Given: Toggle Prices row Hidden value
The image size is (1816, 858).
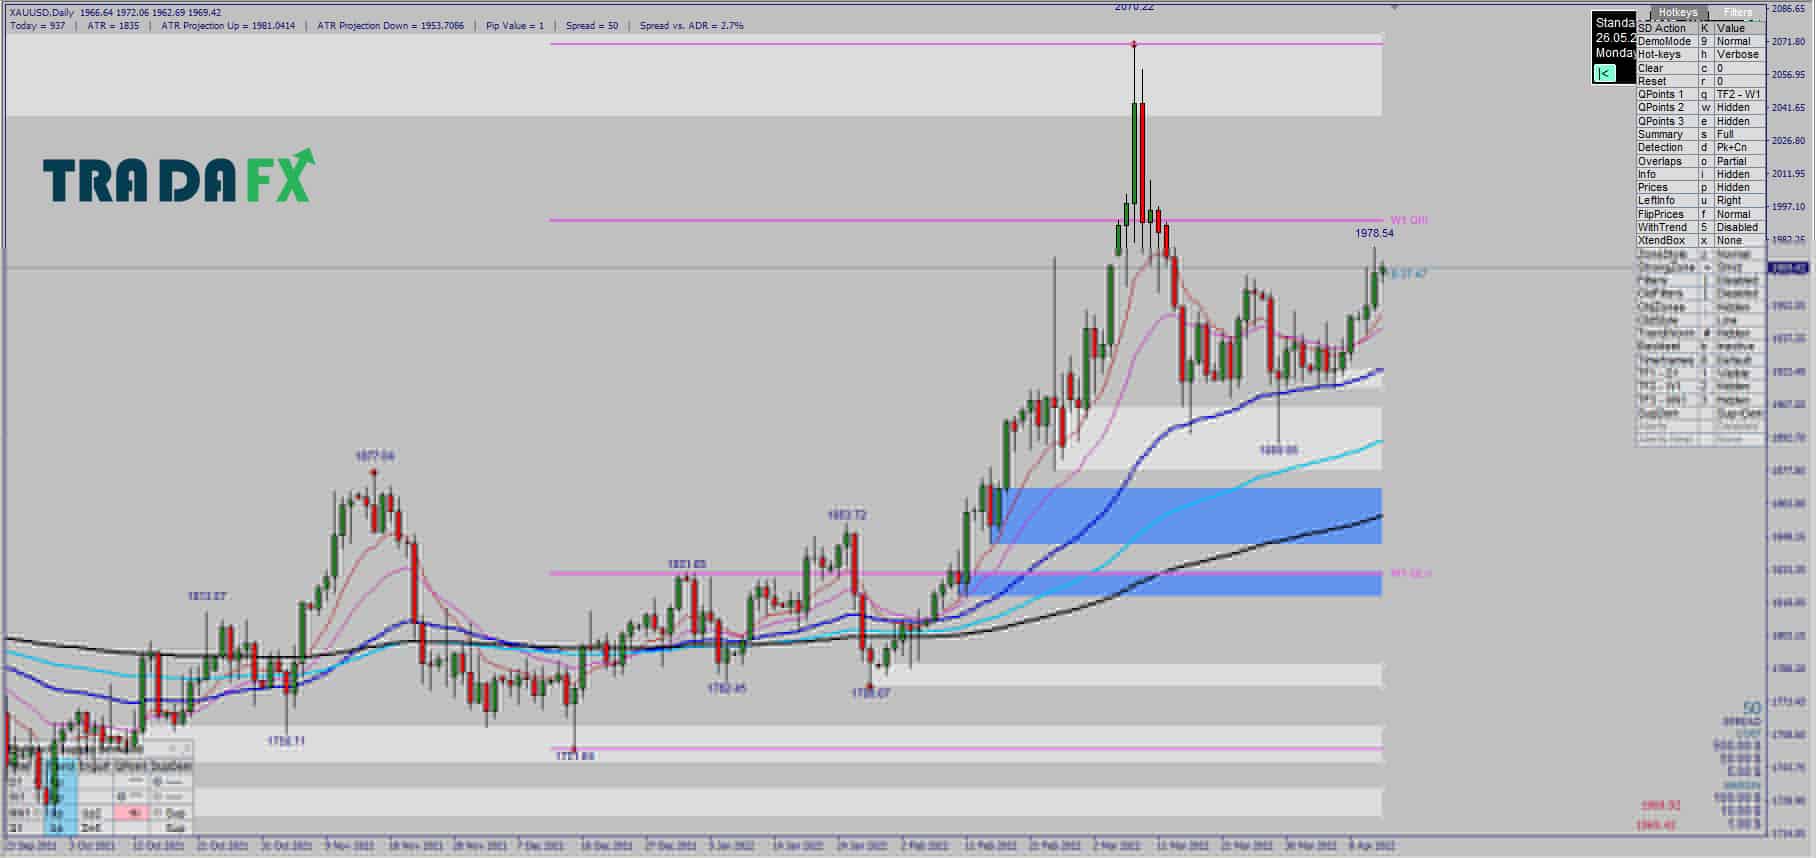Looking at the screenshot, I should tap(1738, 187).
